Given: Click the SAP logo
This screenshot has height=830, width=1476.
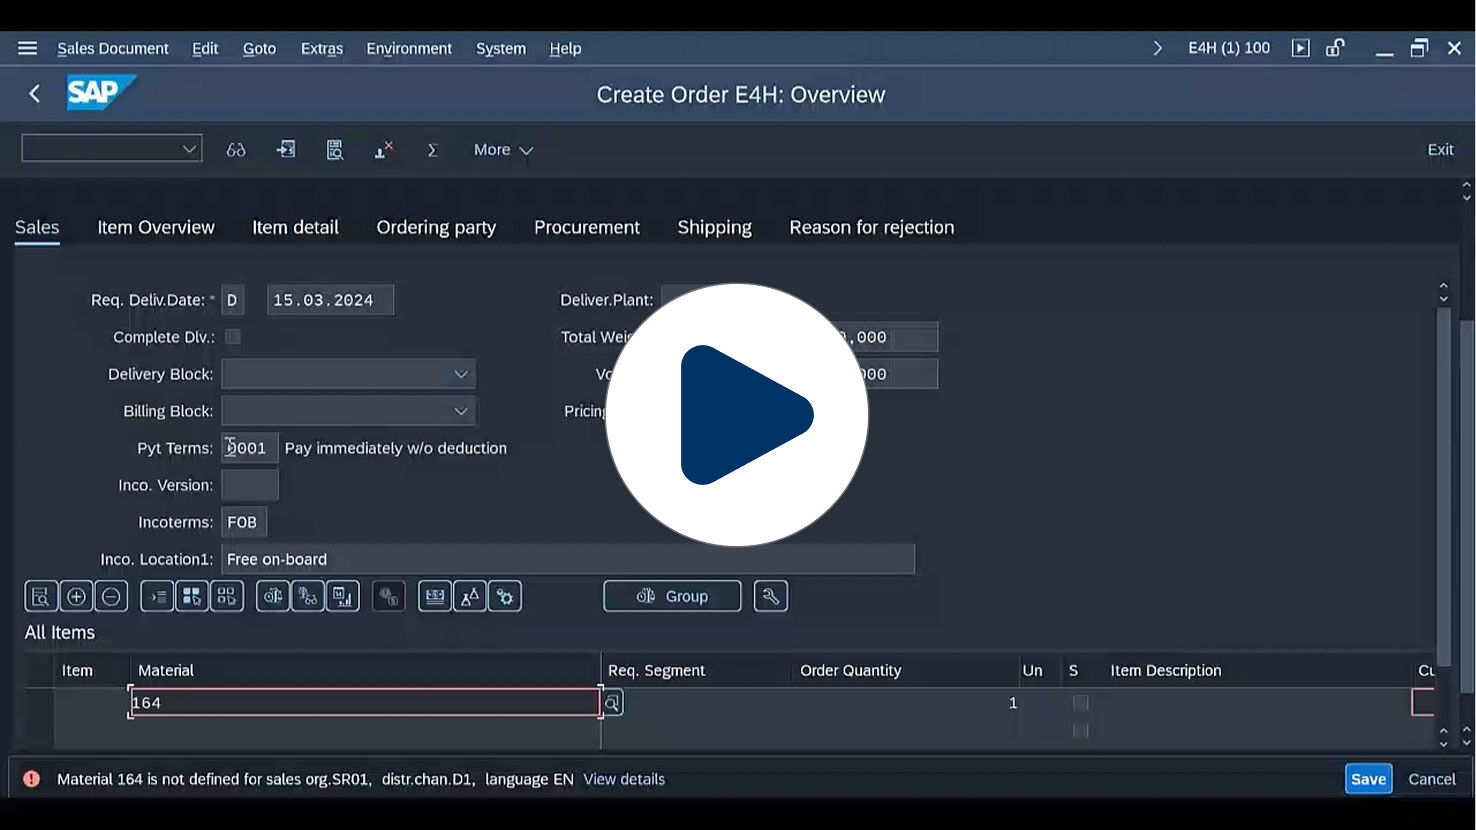Looking at the screenshot, I should [x=100, y=93].
